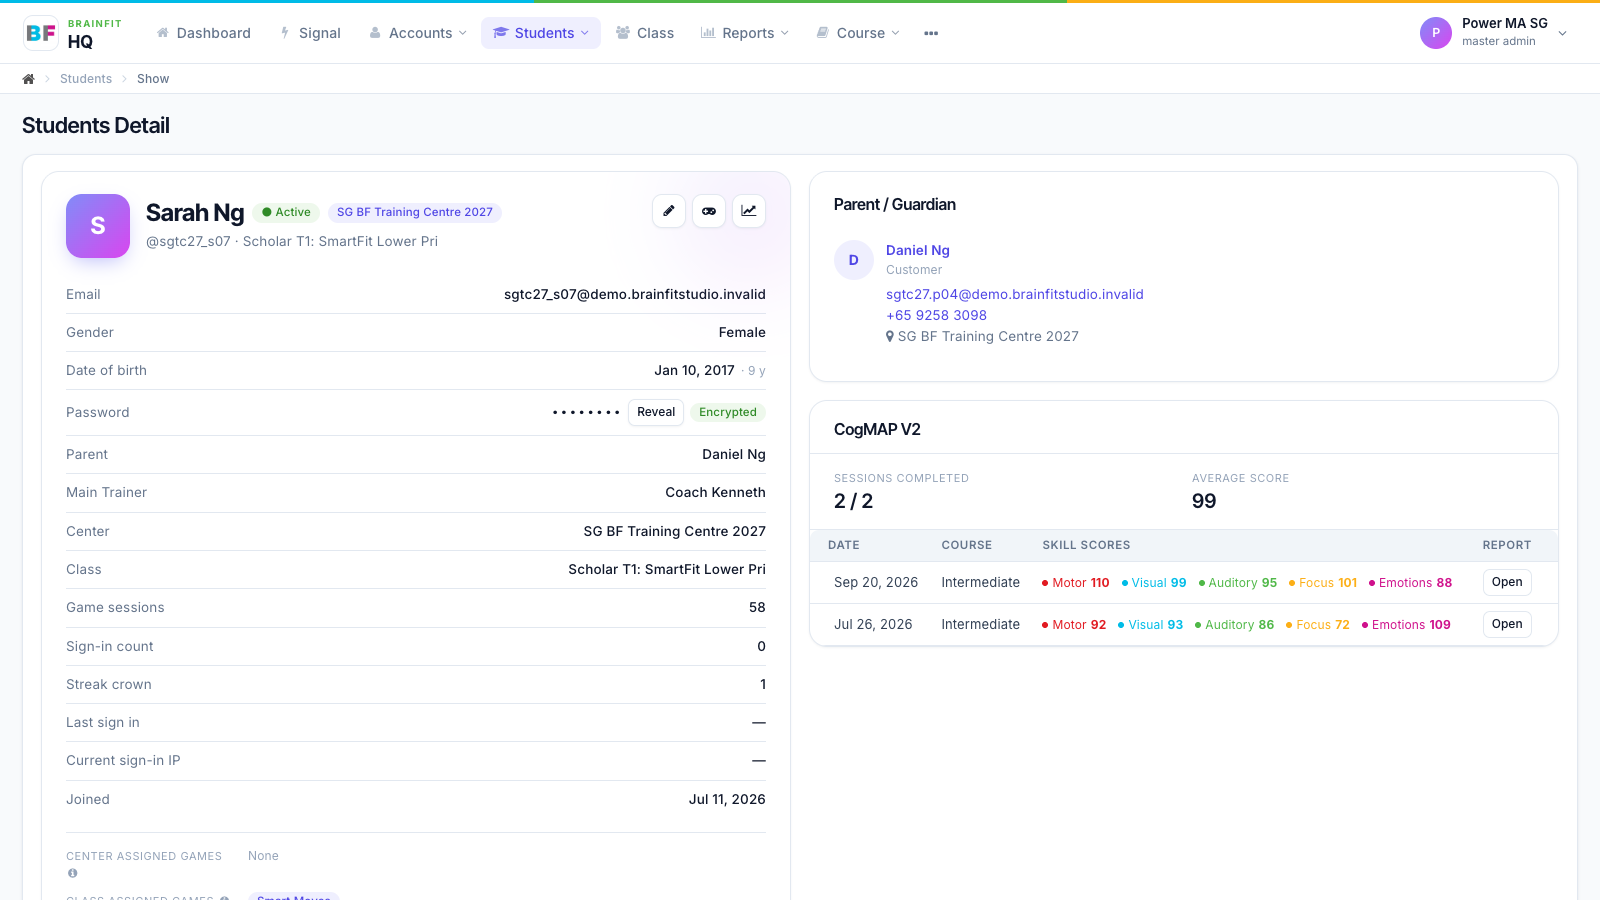Open the Jul 26, 2026 CogMAP report

tap(1507, 624)
